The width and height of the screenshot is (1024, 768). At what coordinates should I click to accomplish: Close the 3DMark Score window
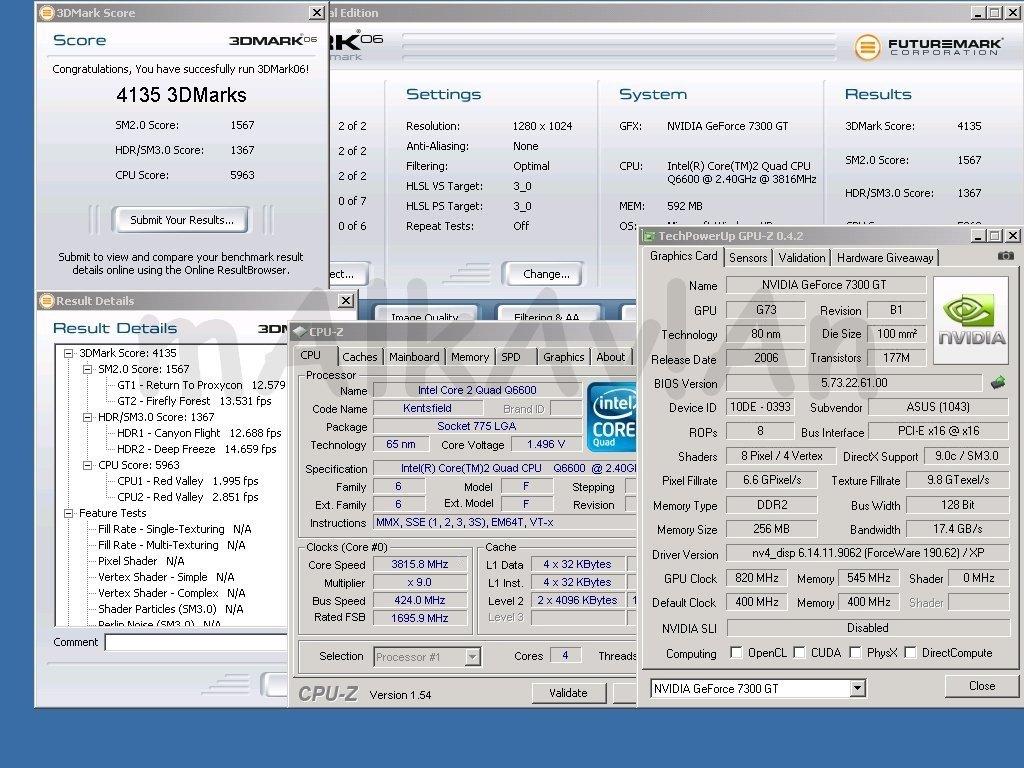317,12
